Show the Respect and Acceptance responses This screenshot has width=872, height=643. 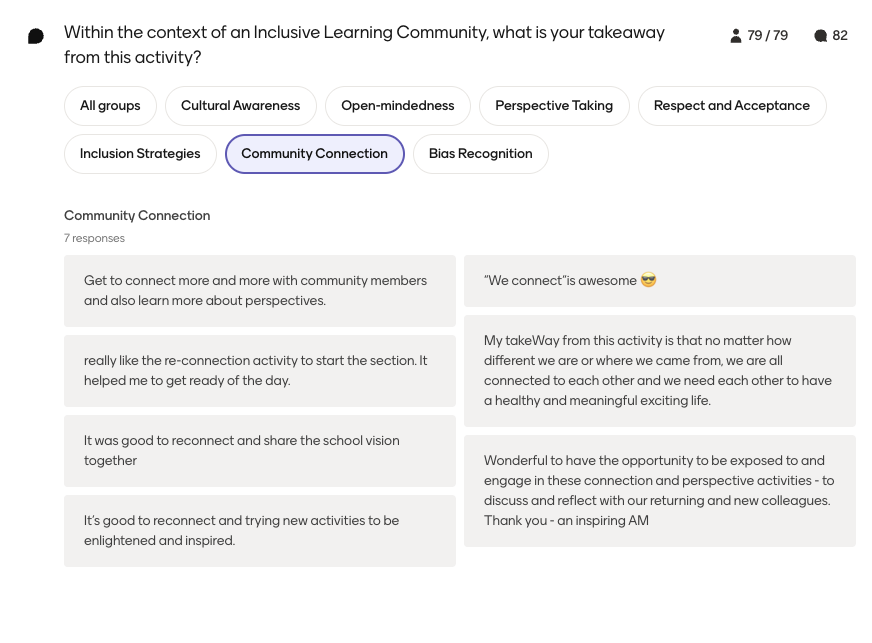coord(732,106)
